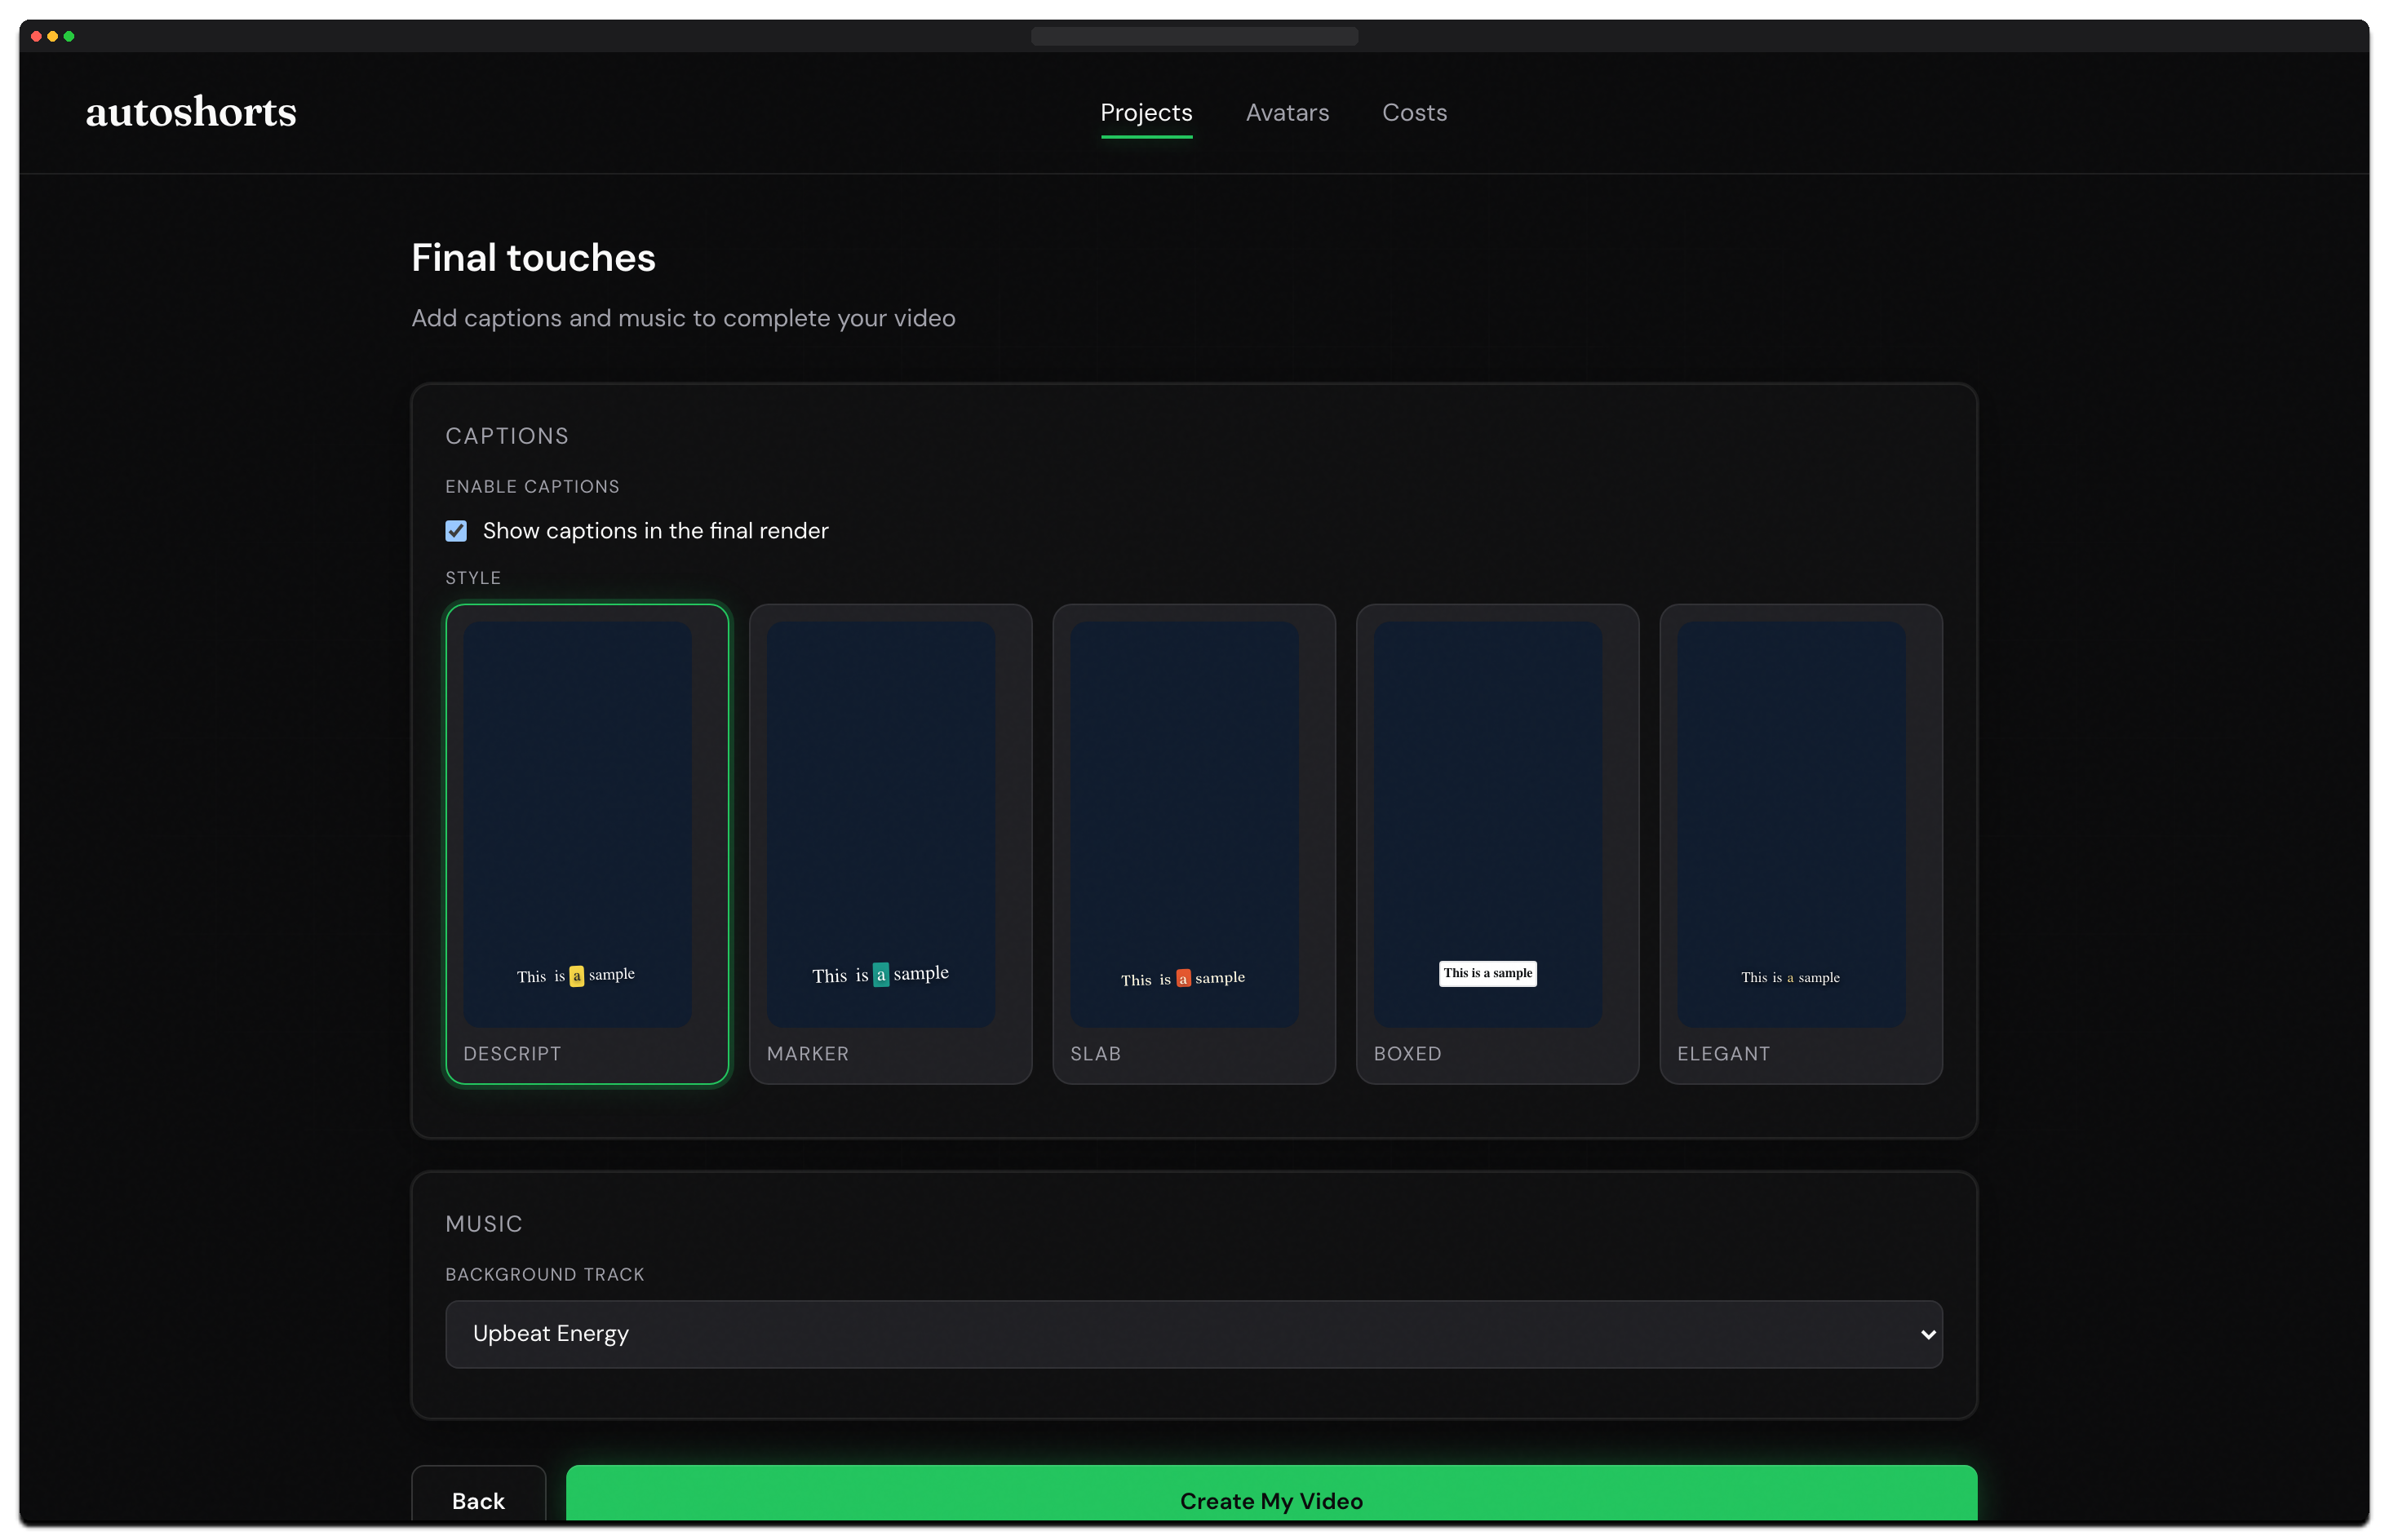Click the autoshorts logo
This screenshot has width=2389, height=1540.
pos(190,111)
